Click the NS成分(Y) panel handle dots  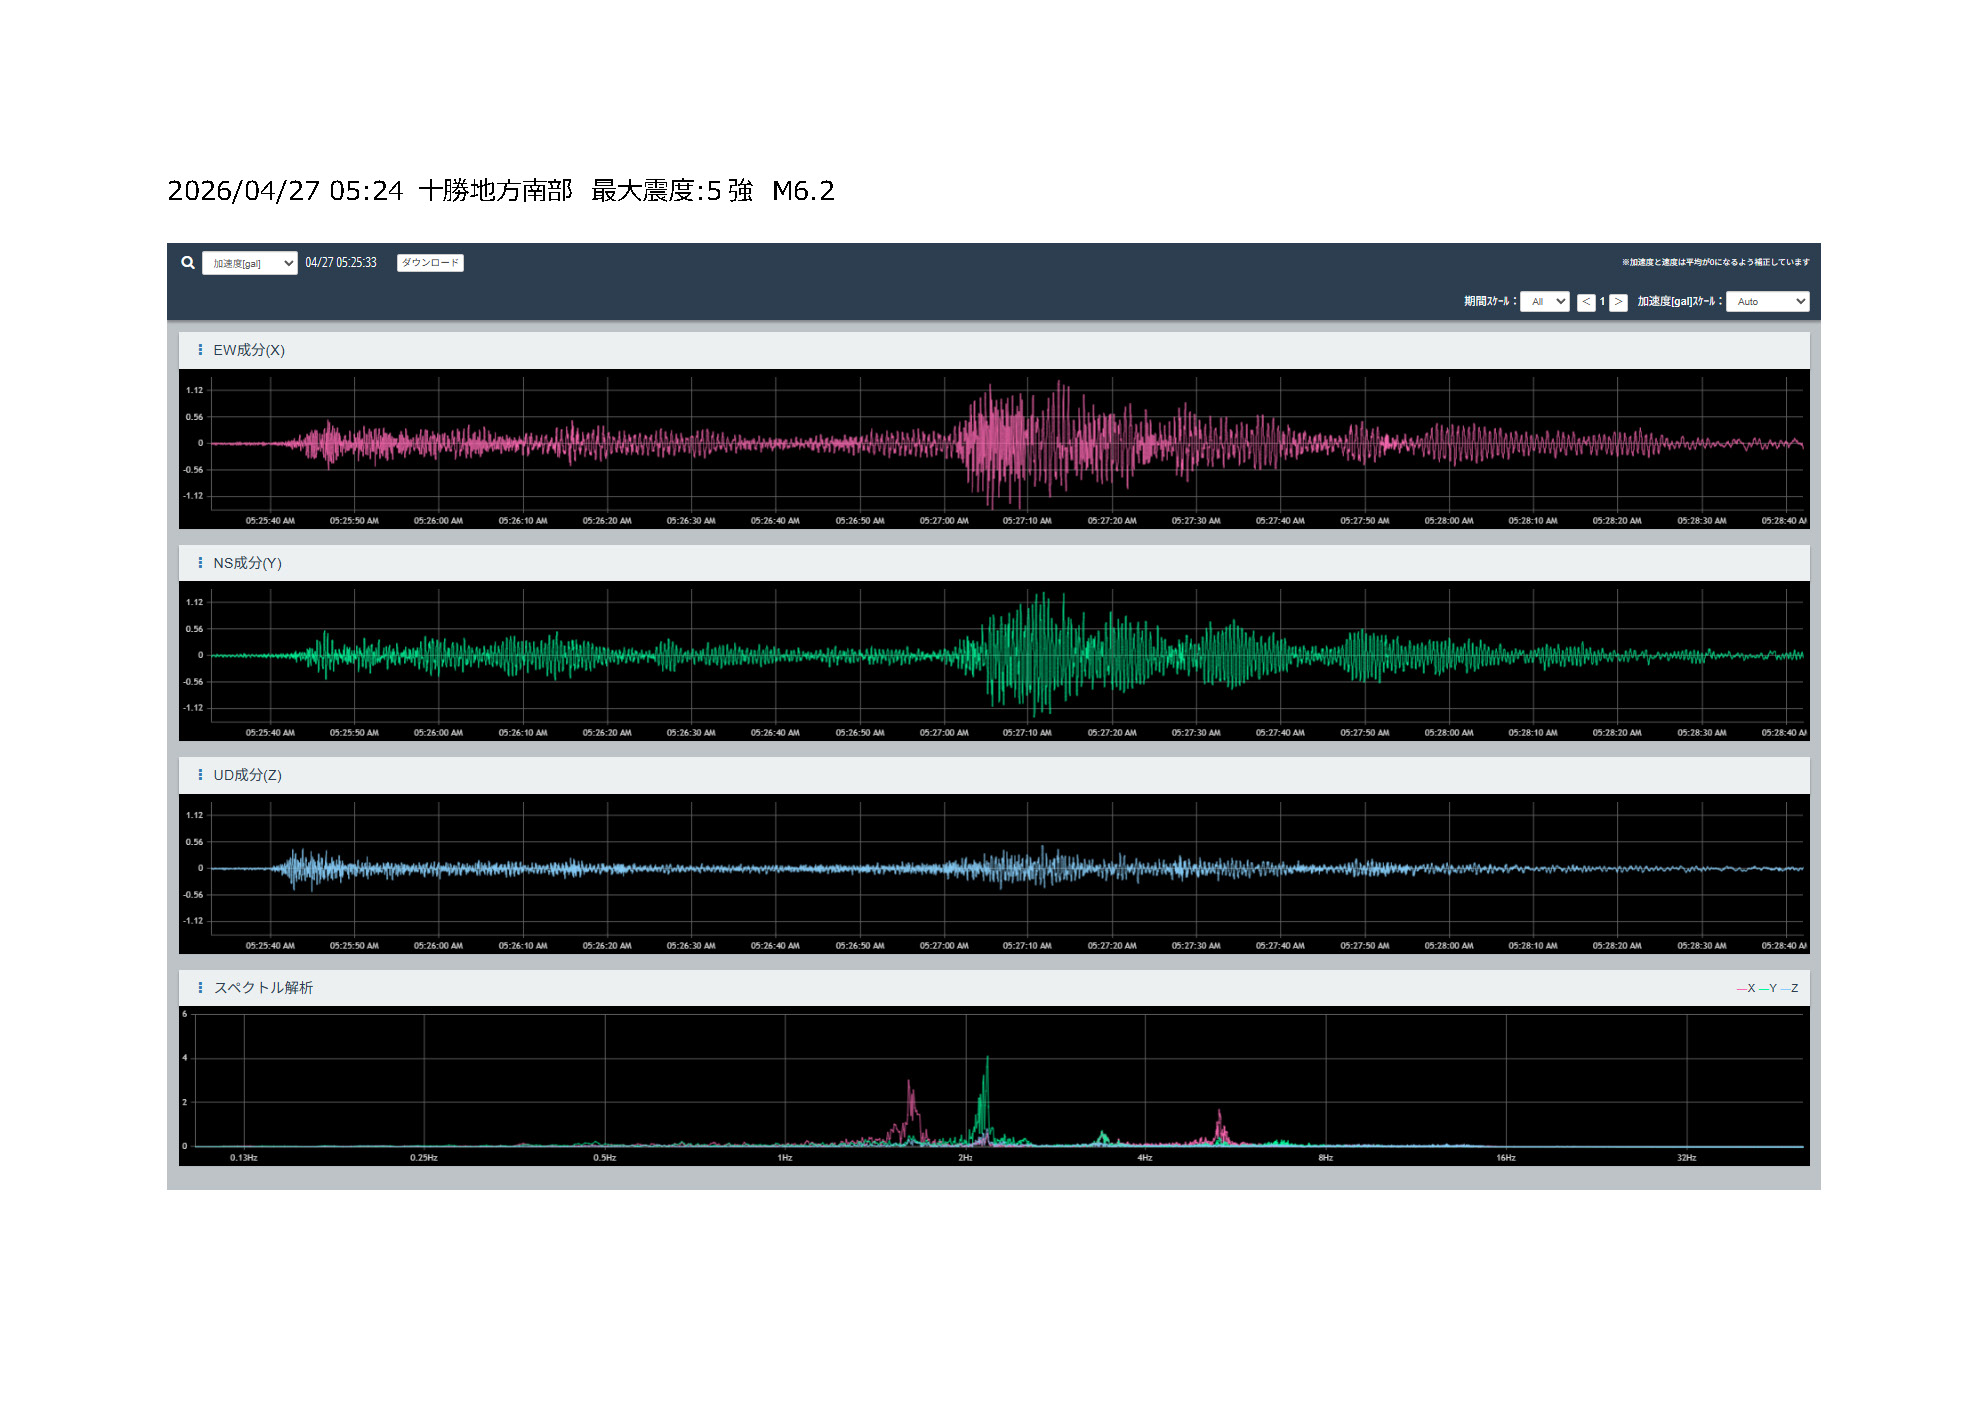(200, 563)
